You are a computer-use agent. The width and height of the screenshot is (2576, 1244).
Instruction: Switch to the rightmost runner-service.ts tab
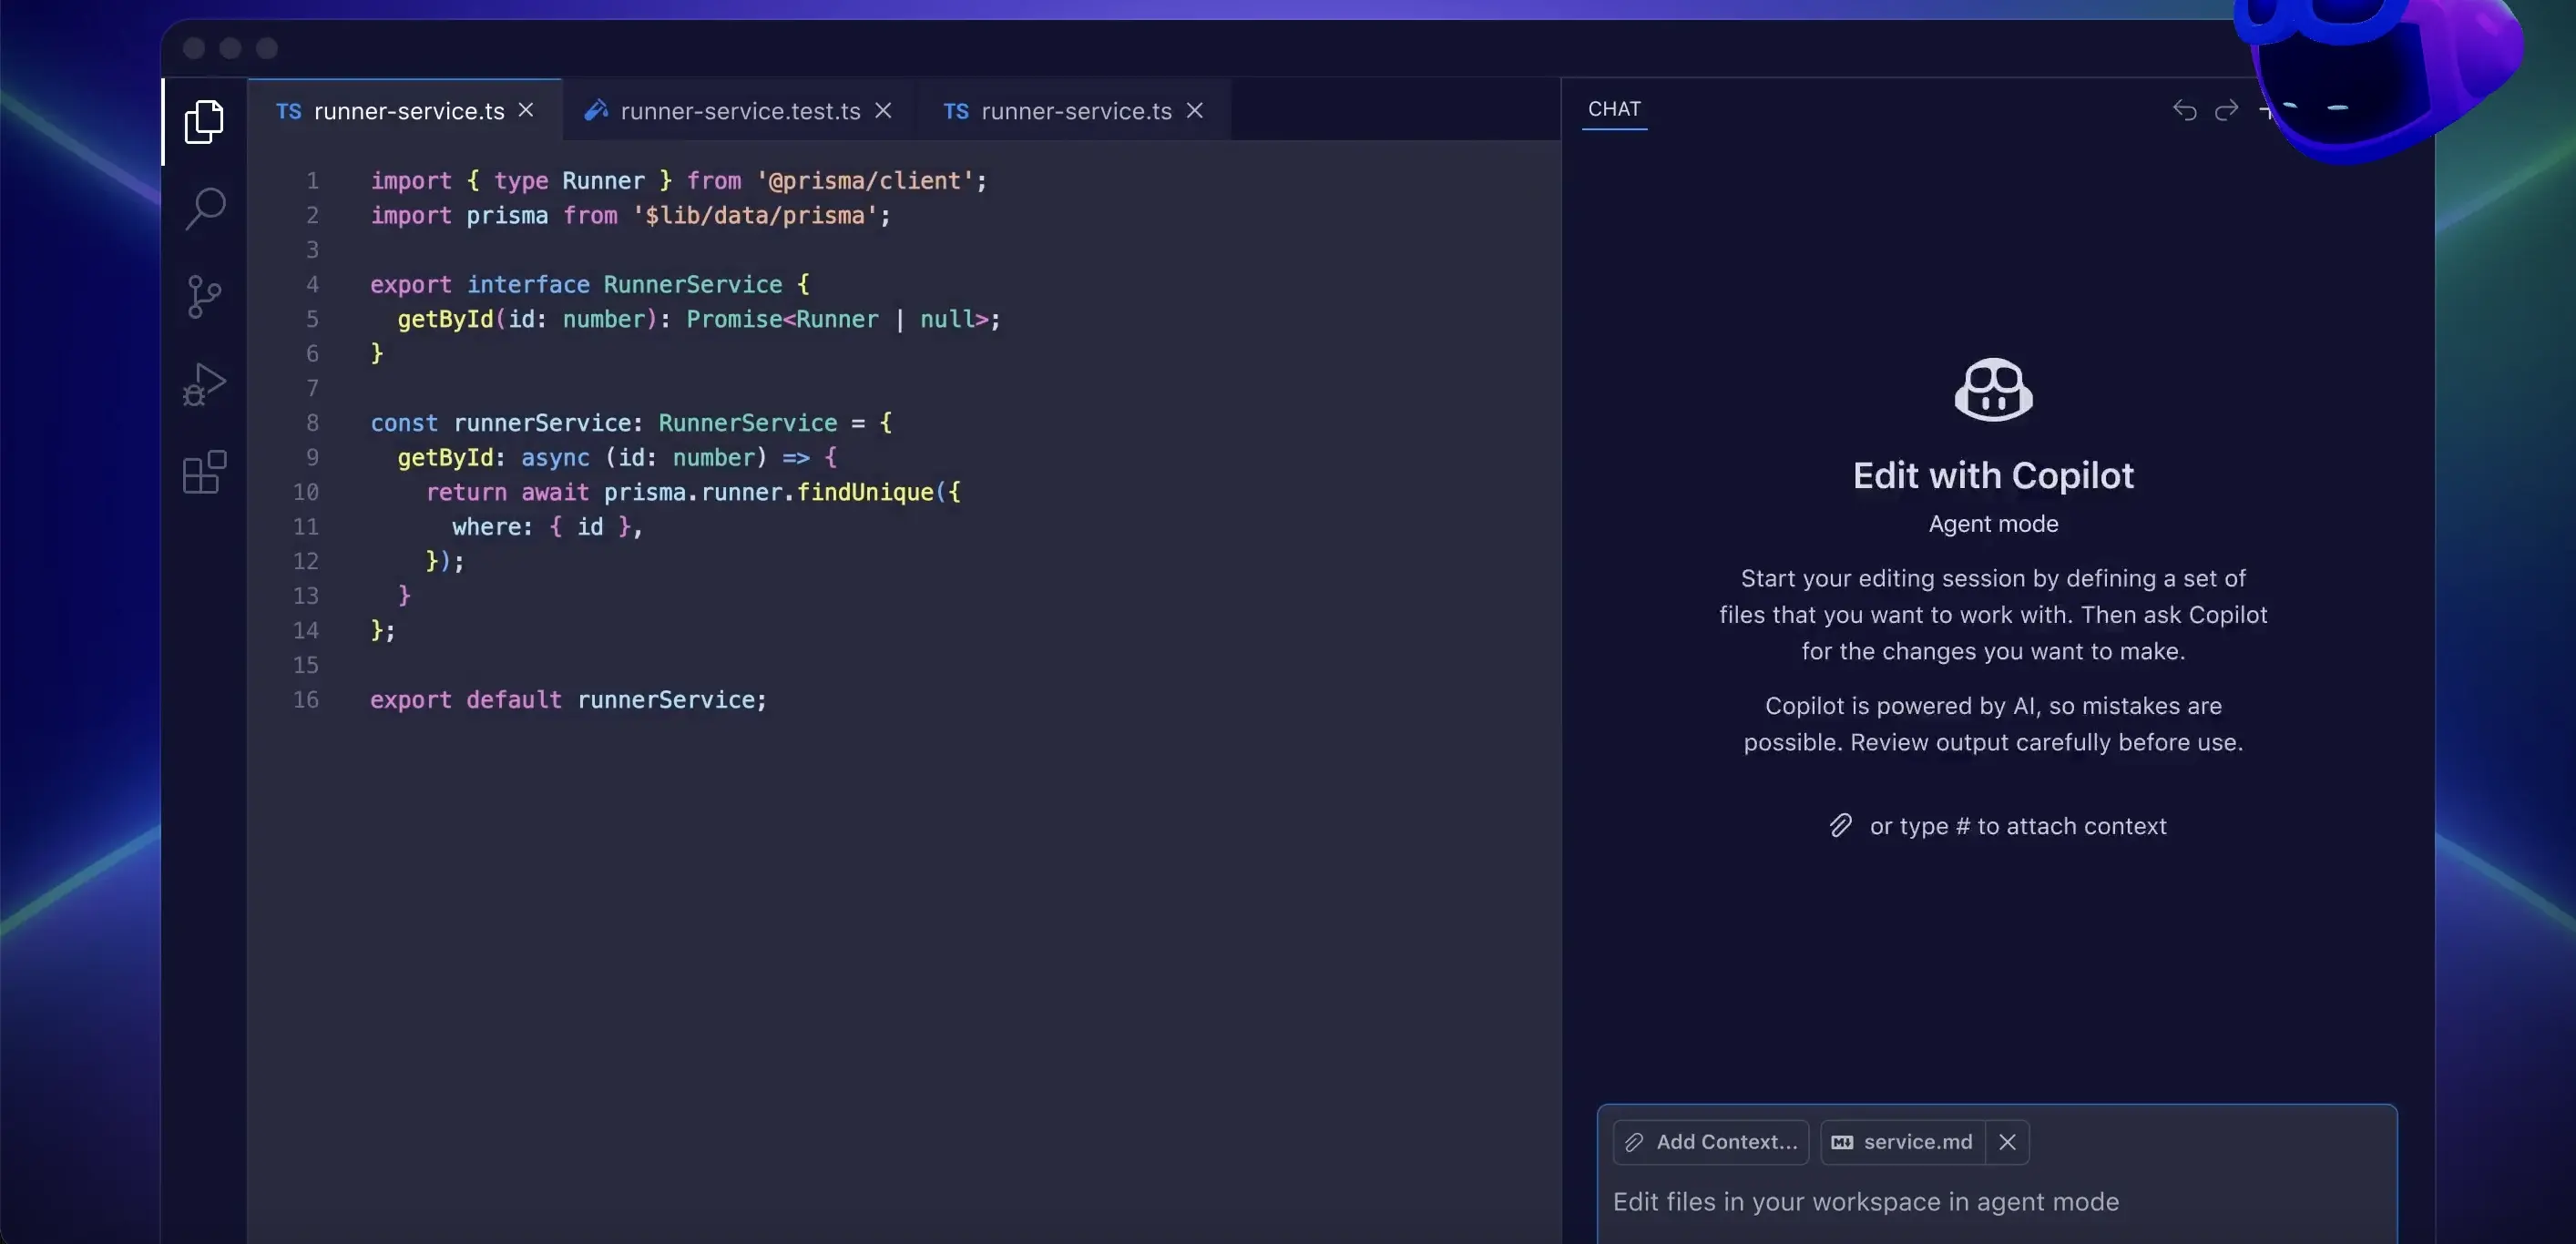[1075, 111]
